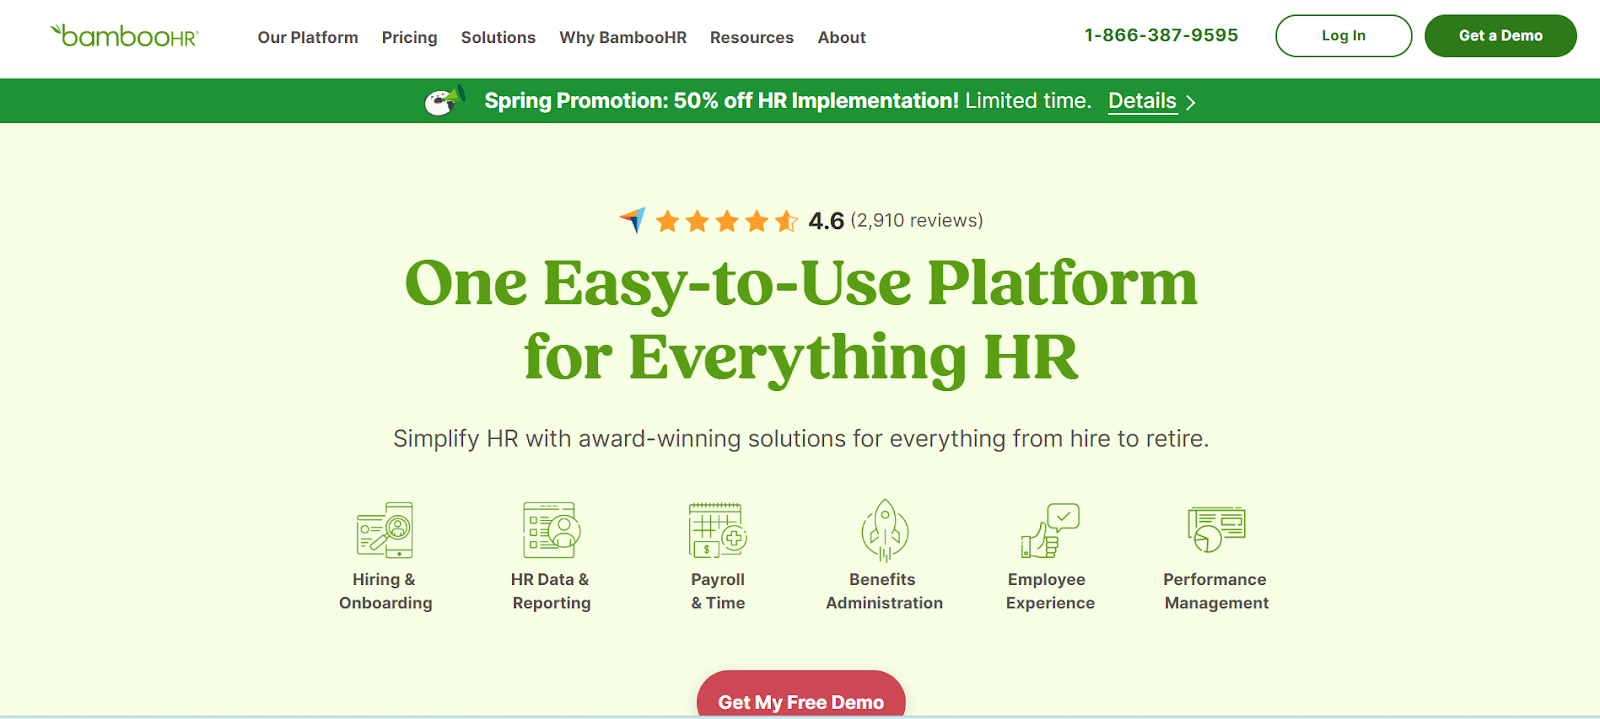Click the Performance Management label

[1216, 591]
